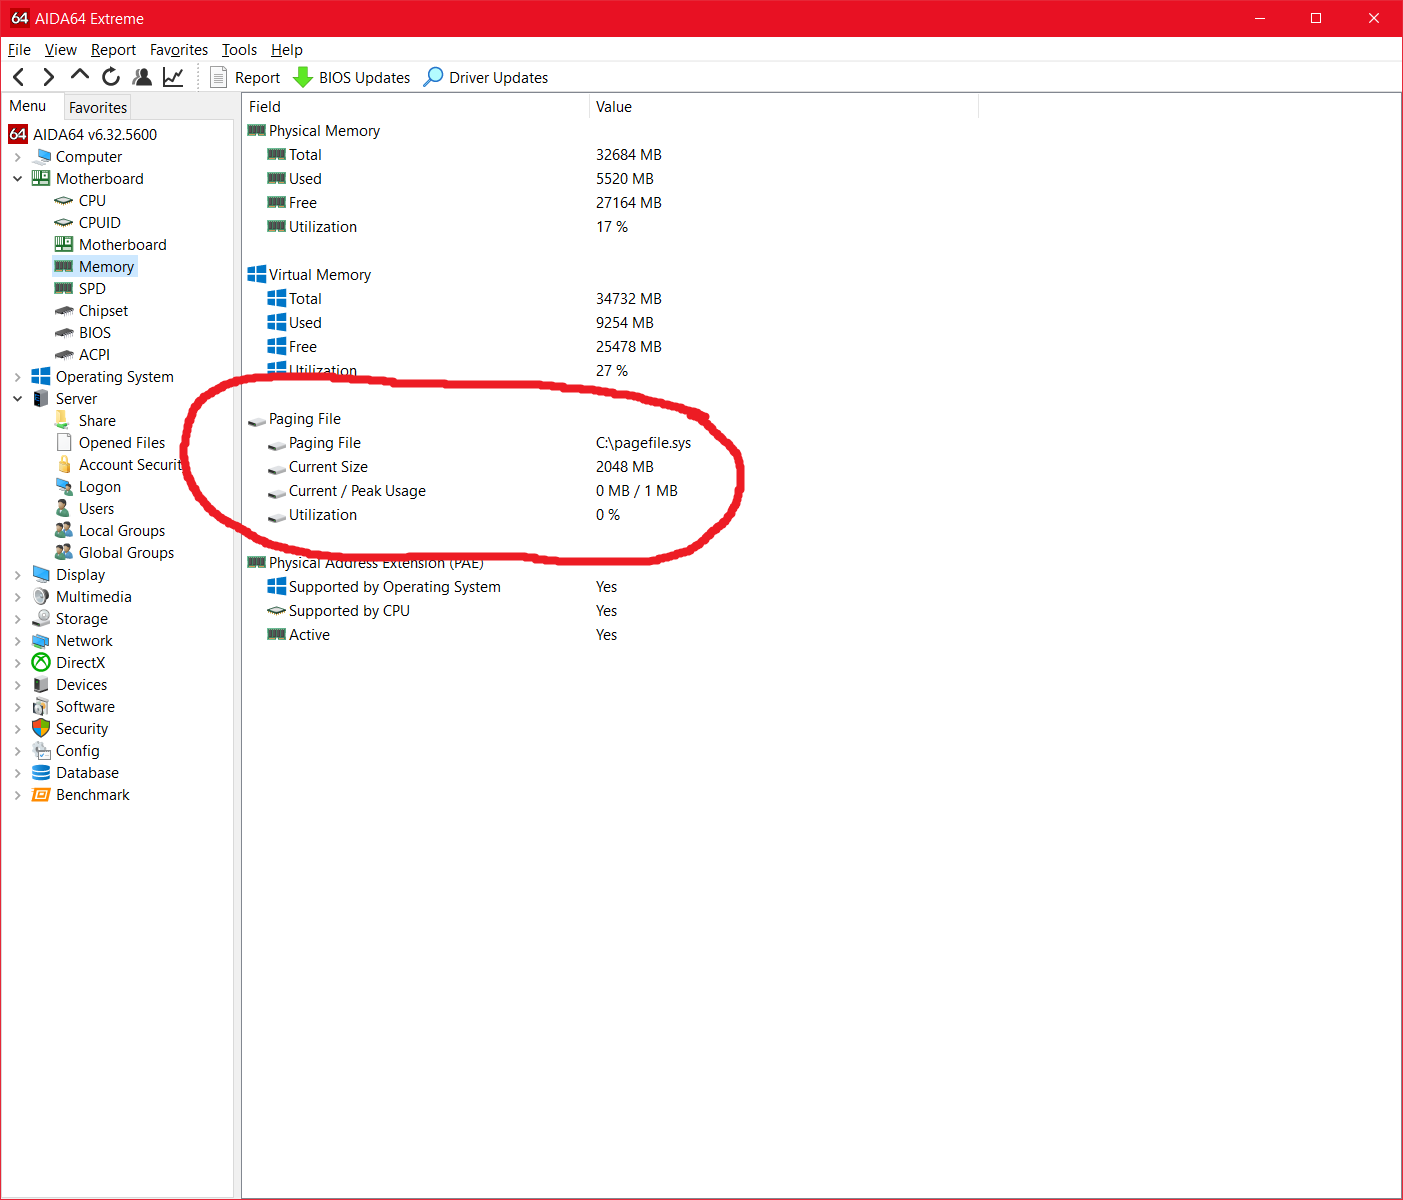This screenshot has width=1403, height=1200.
Task: Select the SPD memory icon
Action: [x=63, y=288]
